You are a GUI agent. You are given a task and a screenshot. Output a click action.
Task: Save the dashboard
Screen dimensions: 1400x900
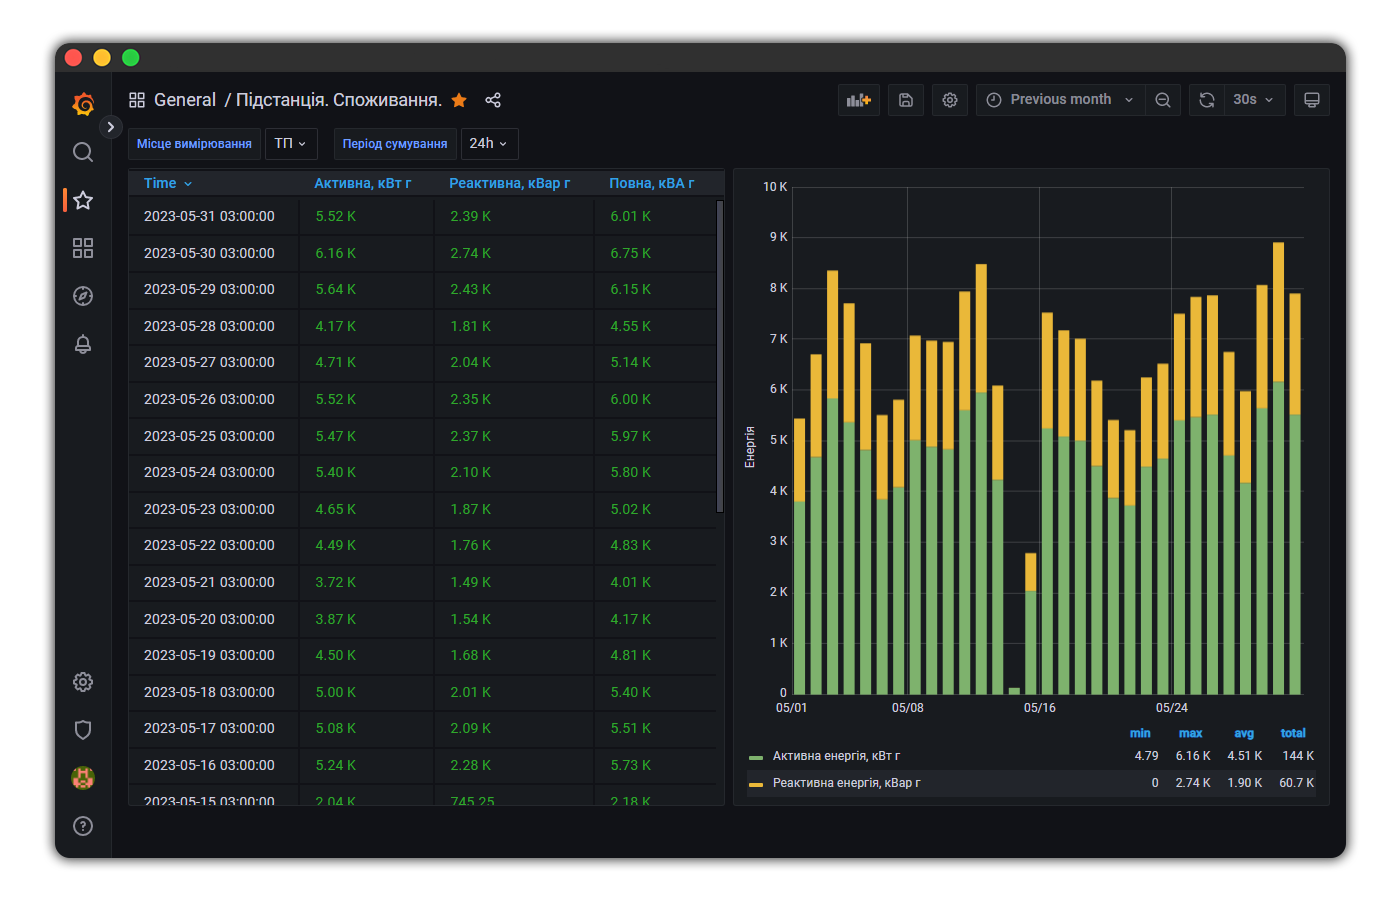click(x=906, y=100)
